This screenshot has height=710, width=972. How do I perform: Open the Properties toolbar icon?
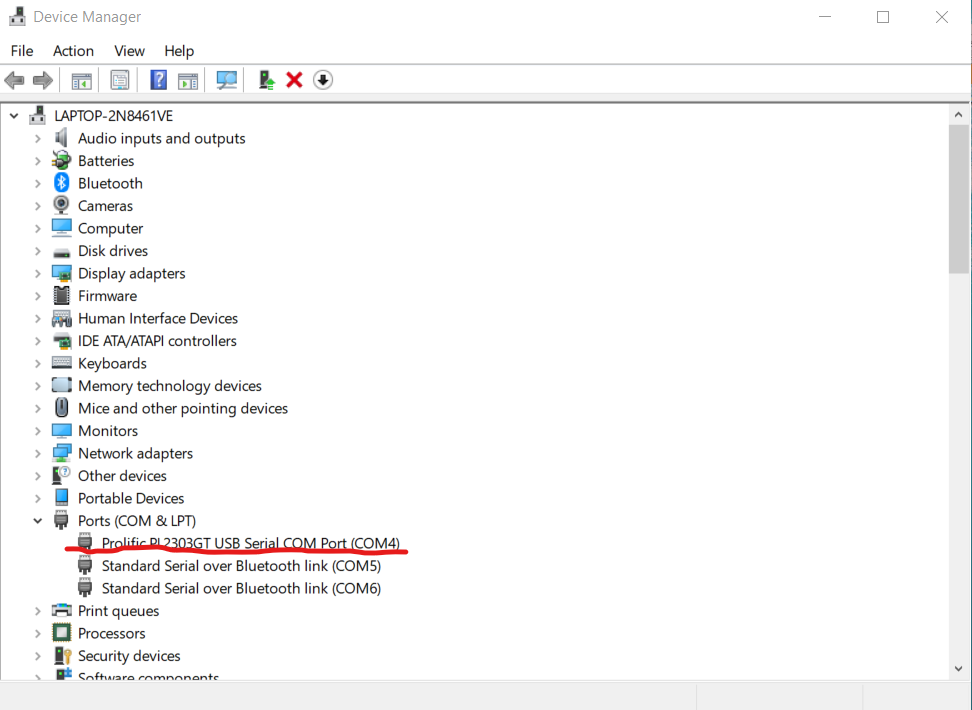click(120, 80)
